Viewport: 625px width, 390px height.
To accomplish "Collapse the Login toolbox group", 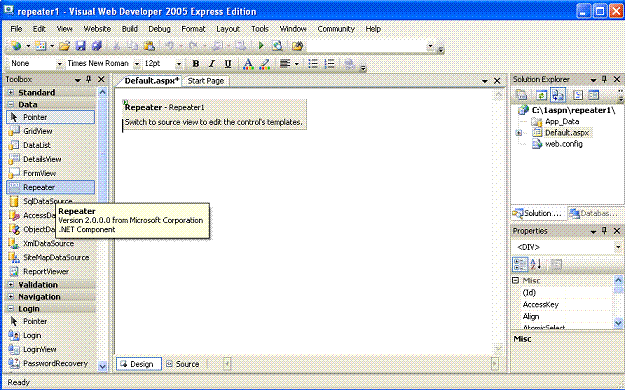I will tap(11, 309).
